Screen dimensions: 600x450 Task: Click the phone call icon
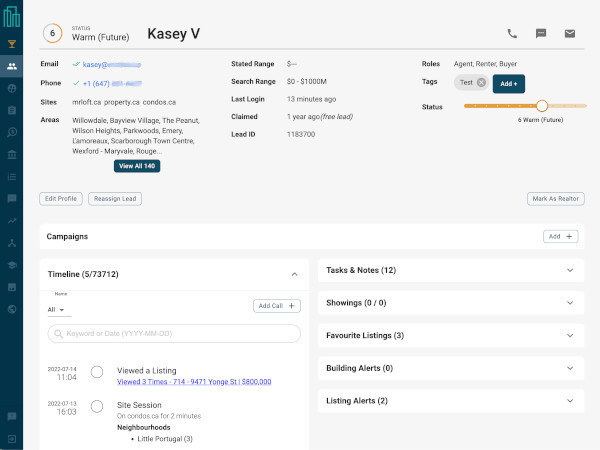pyautogui.click(x=512, y=33)
